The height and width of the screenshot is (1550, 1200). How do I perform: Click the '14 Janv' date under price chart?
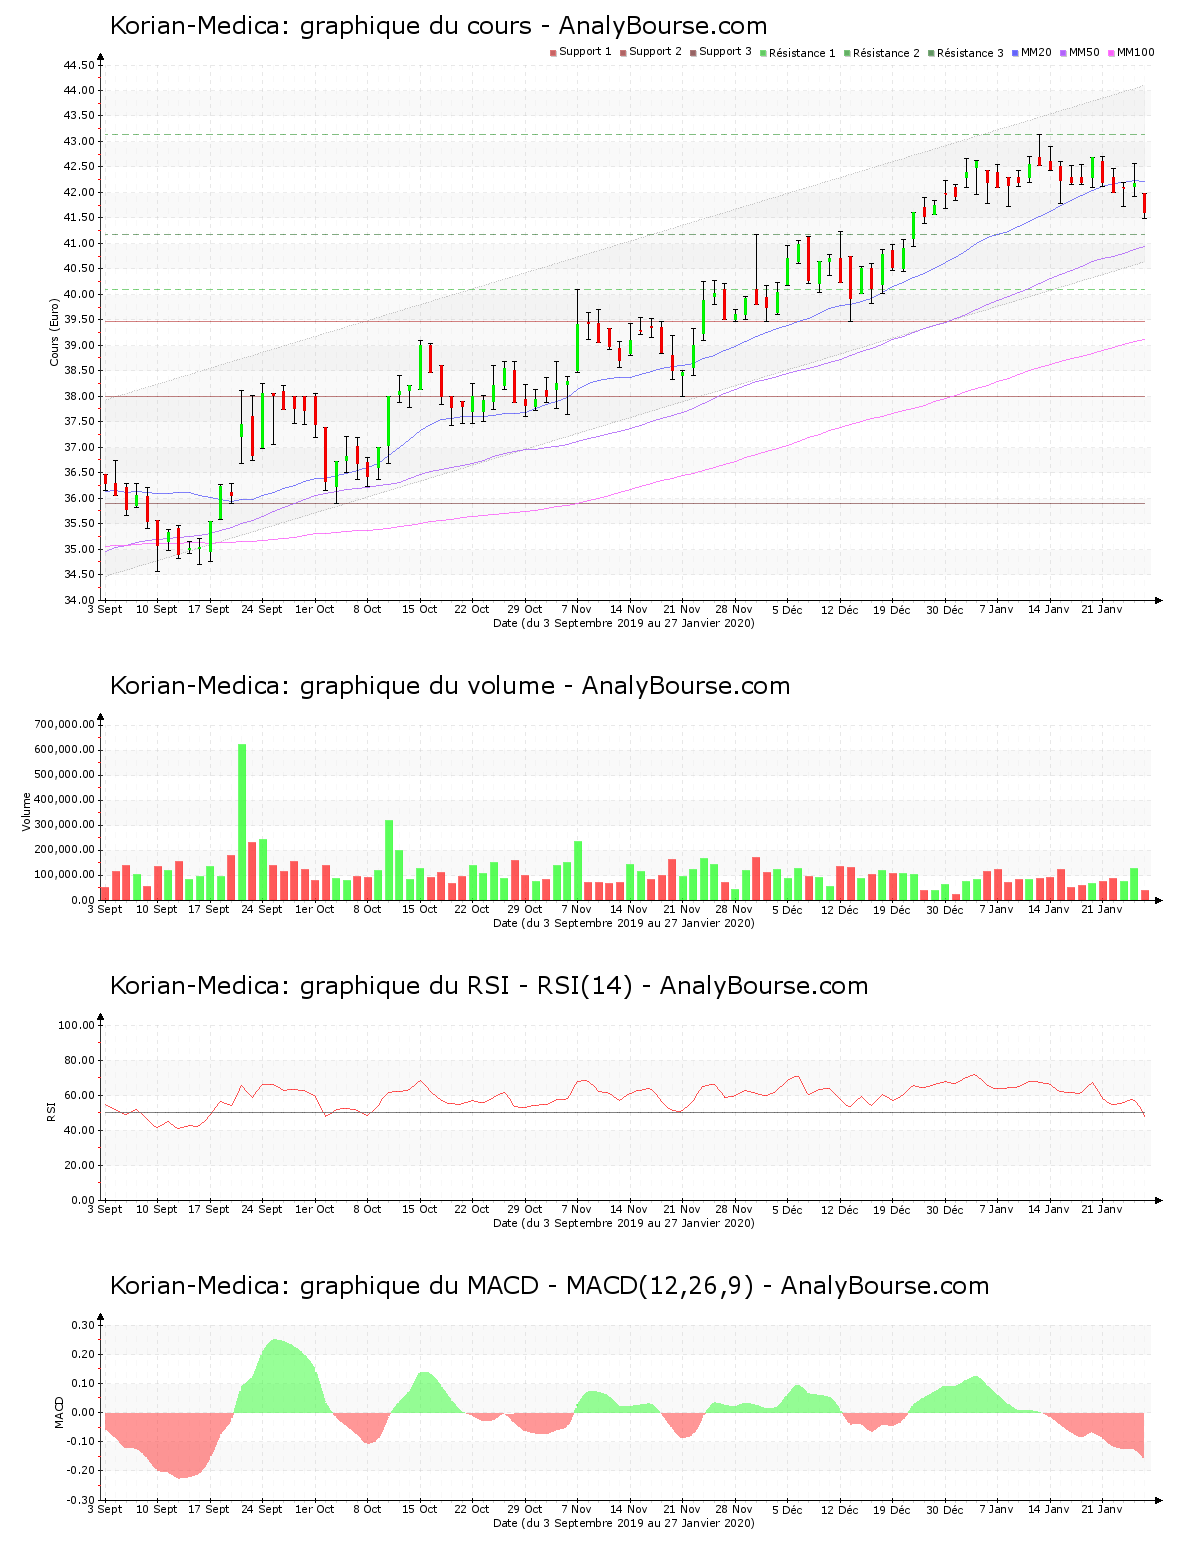pos(1049,609)
